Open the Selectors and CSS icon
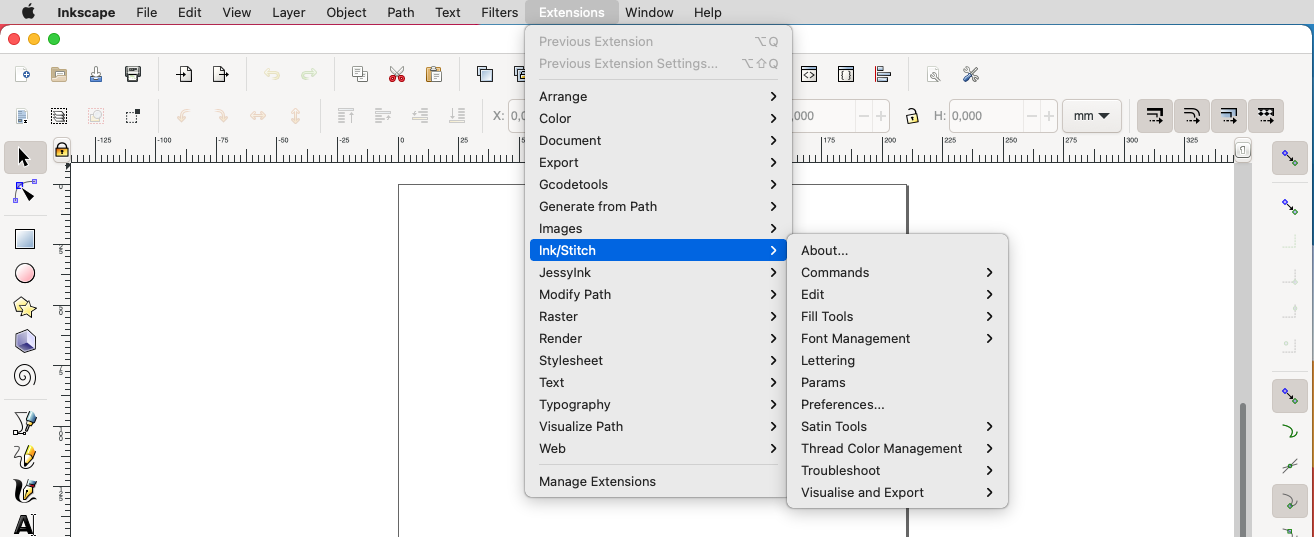 [x=846, y=74]
